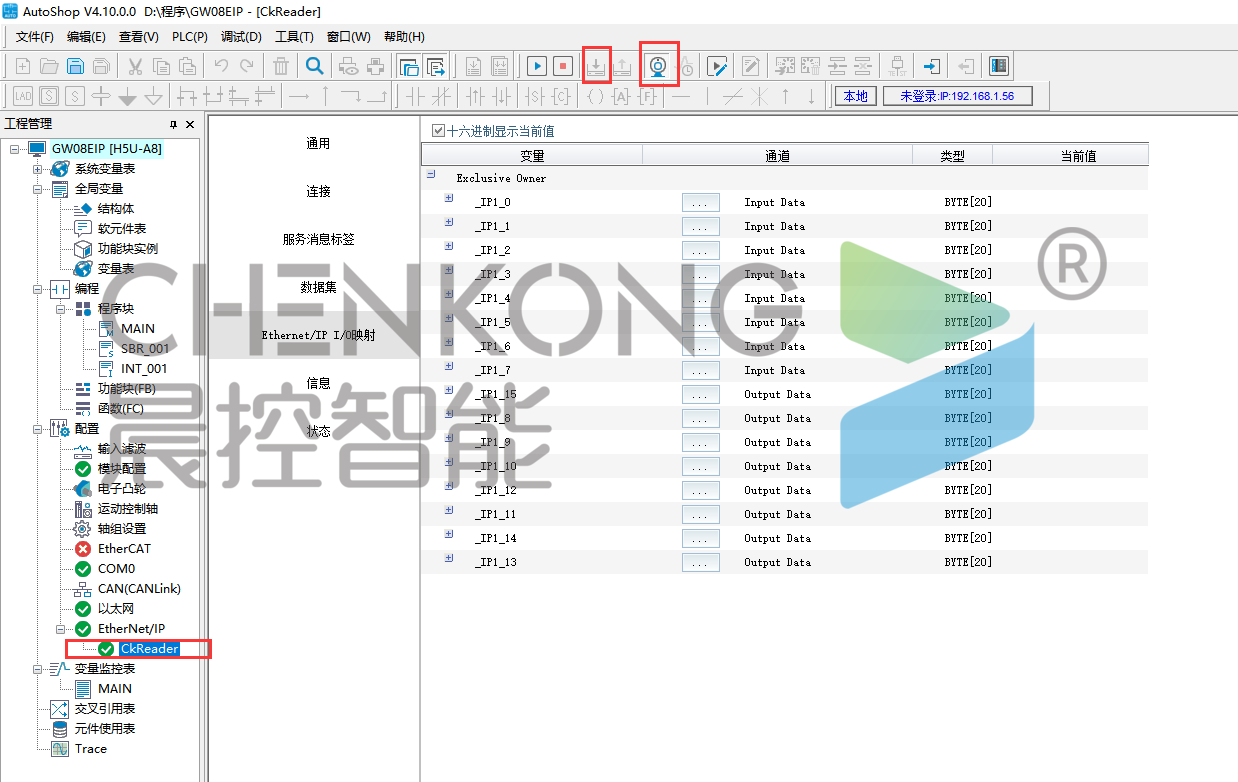Switch to the 通用 tab
This screenshot has width=1238, height=782.
pos(318,144)
